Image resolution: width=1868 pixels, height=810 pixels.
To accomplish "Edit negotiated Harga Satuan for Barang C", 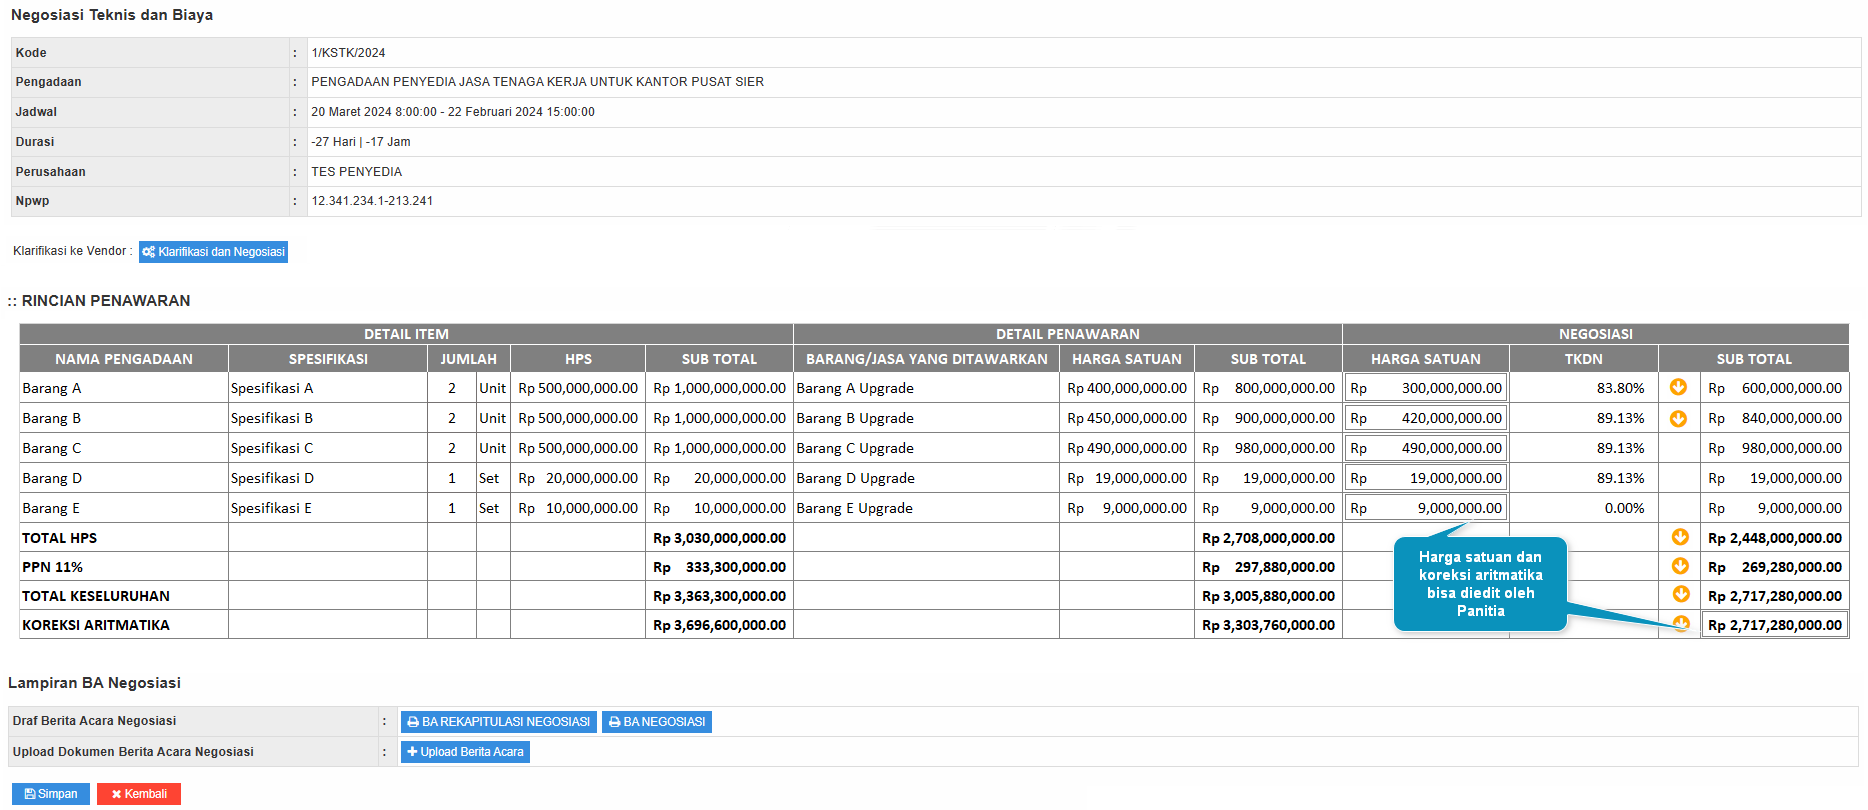I will pyautogui.click(x=1425, y=448).
